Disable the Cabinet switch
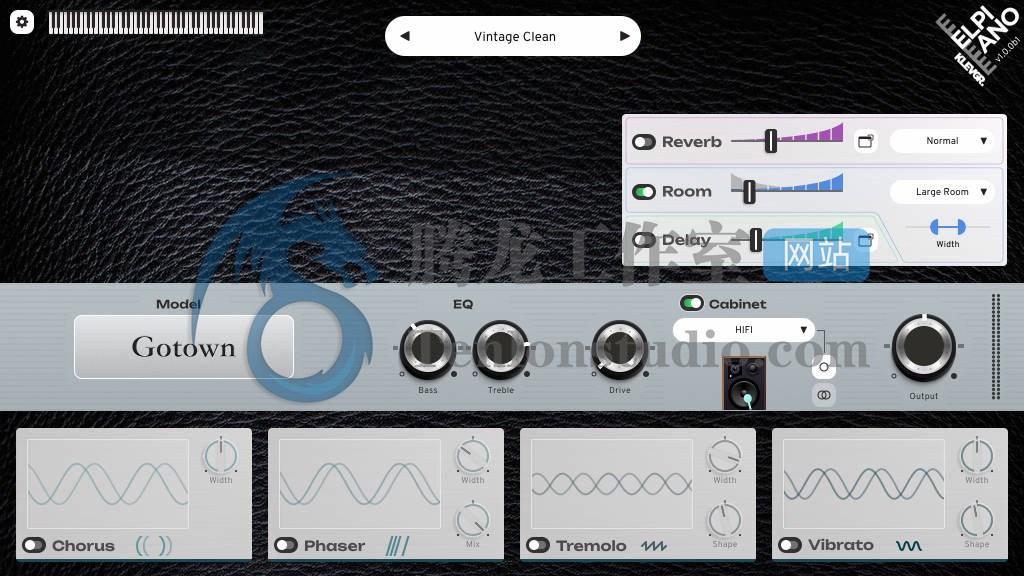 [x=692, y=303]
